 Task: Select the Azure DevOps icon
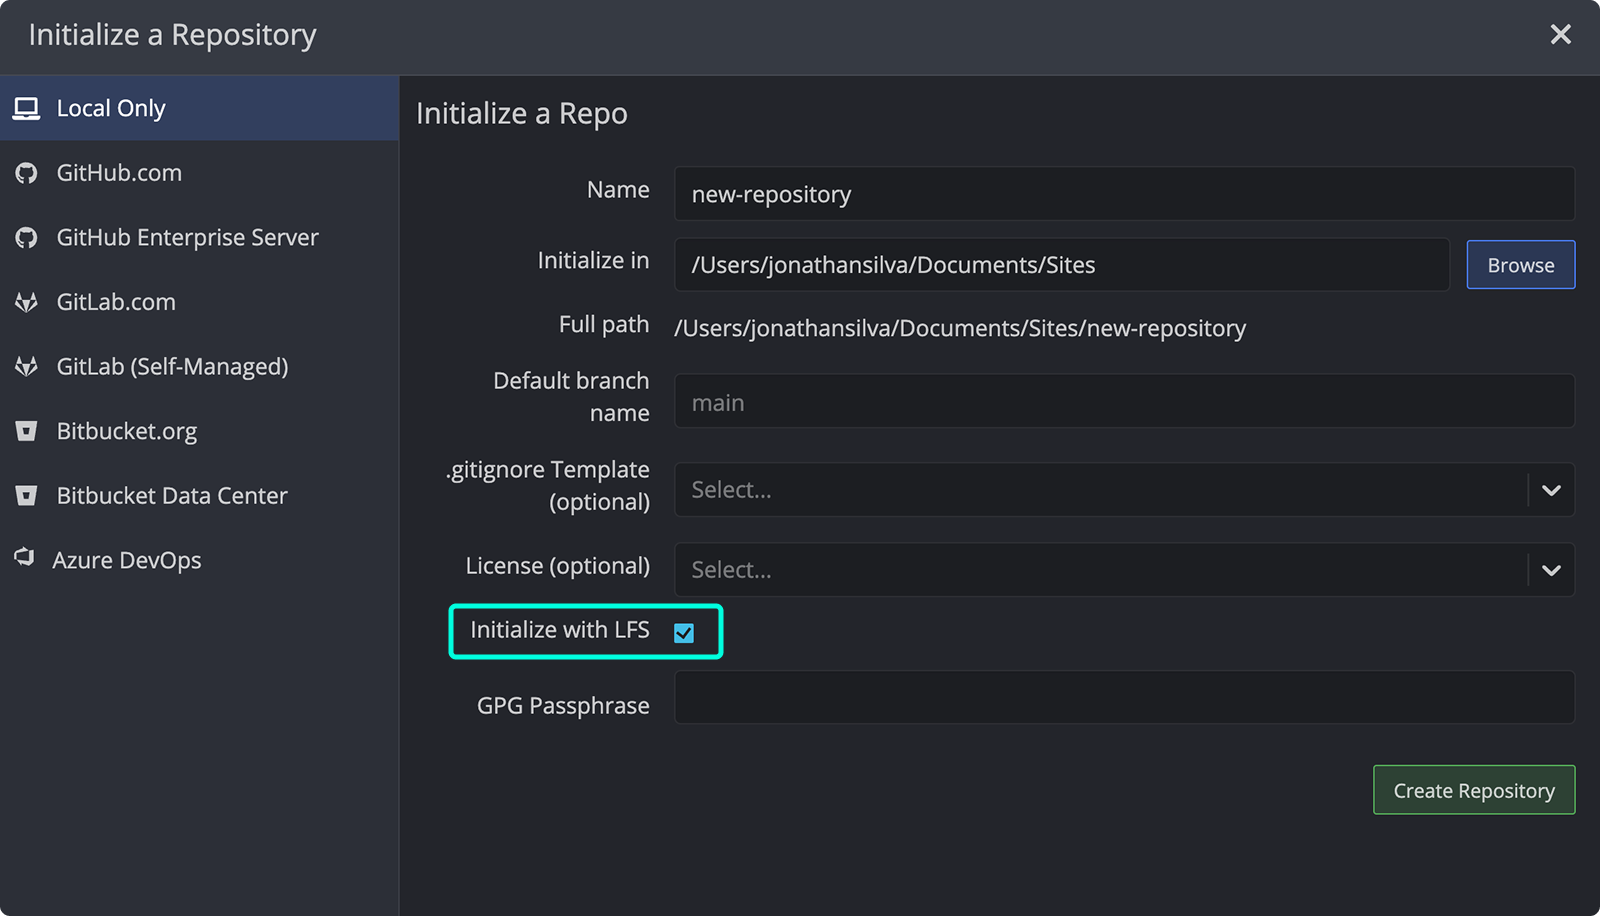(25, 559)
